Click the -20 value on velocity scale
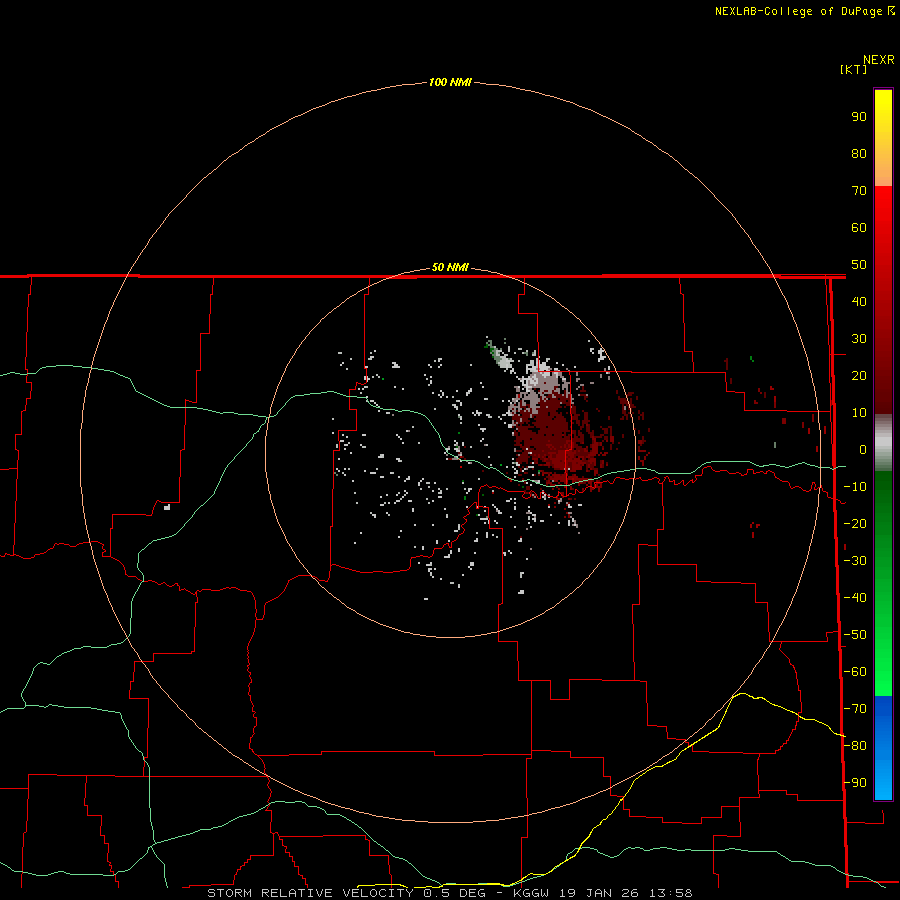The height and width of the screenshot is (900, 900). (855, 524)
